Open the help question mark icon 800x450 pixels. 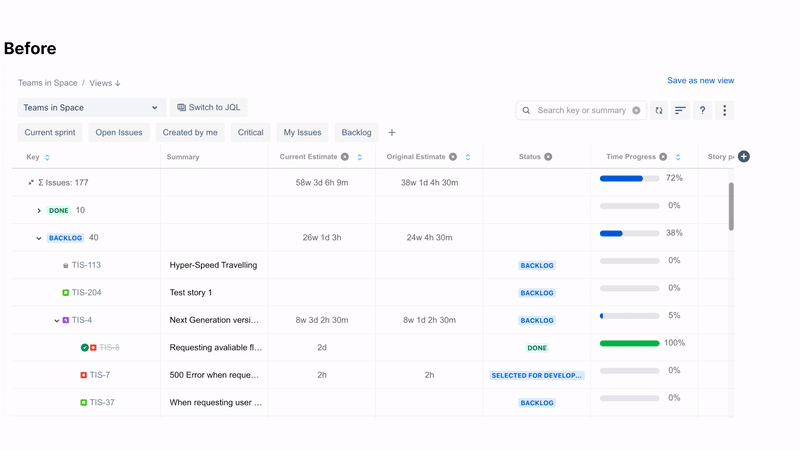703,110
